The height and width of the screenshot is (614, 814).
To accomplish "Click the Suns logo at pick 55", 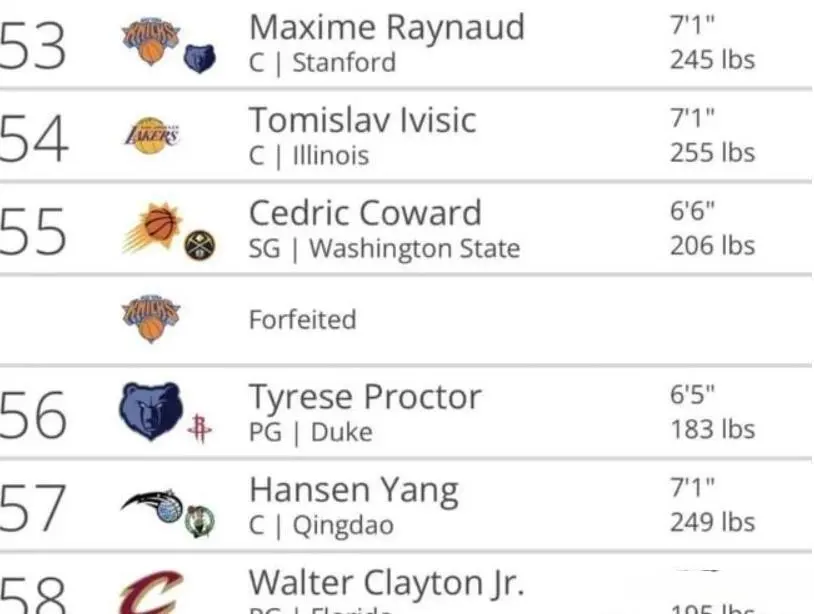I will [153, 228].
